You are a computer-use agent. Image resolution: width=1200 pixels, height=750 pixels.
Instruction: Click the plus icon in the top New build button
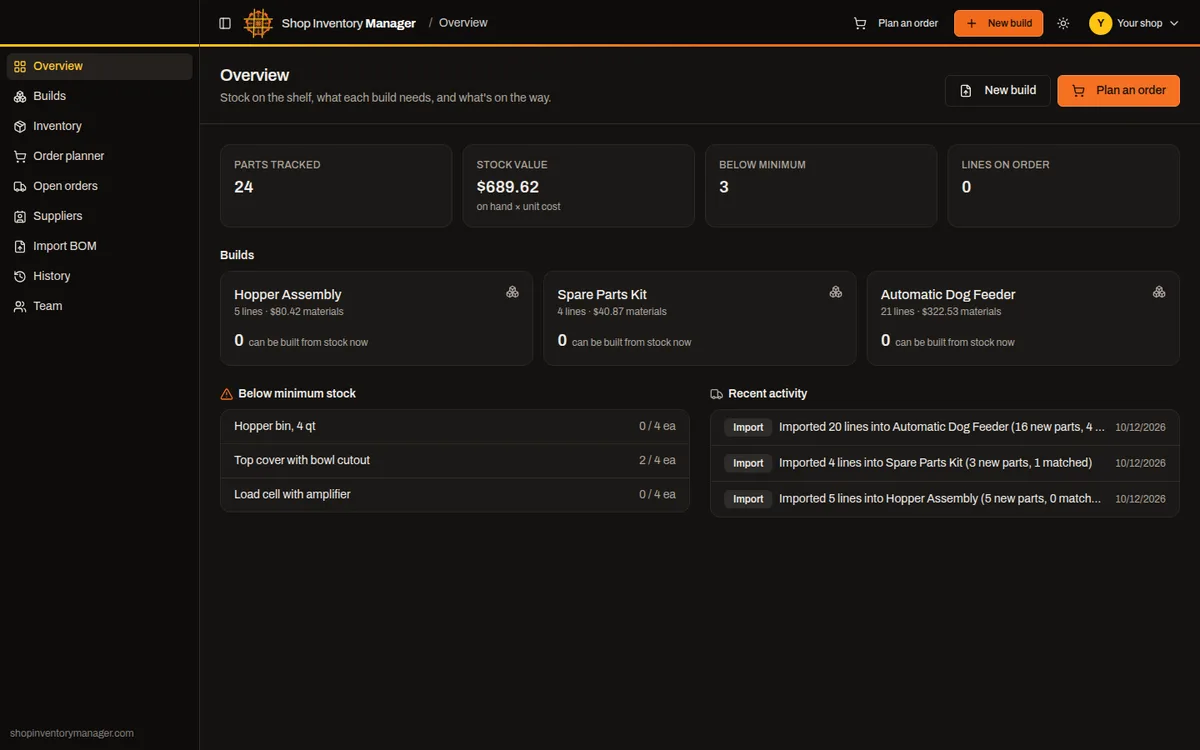click(972, 23)
